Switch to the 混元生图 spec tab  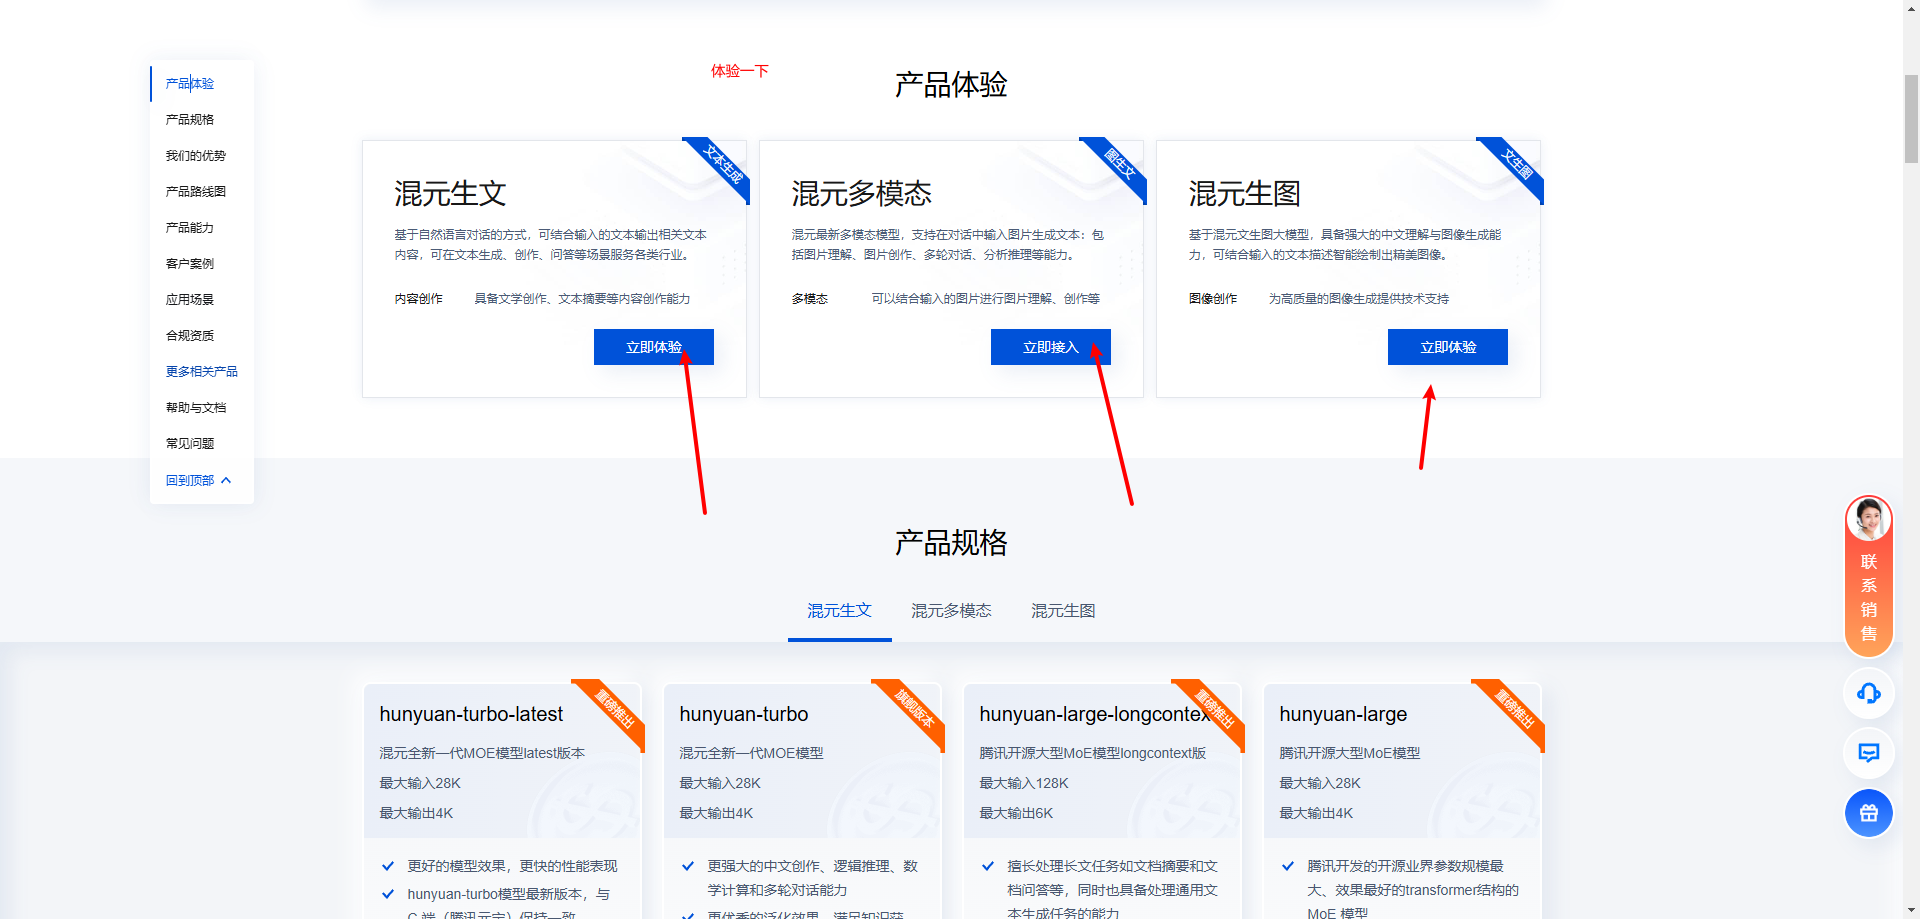click(1063, 611)
